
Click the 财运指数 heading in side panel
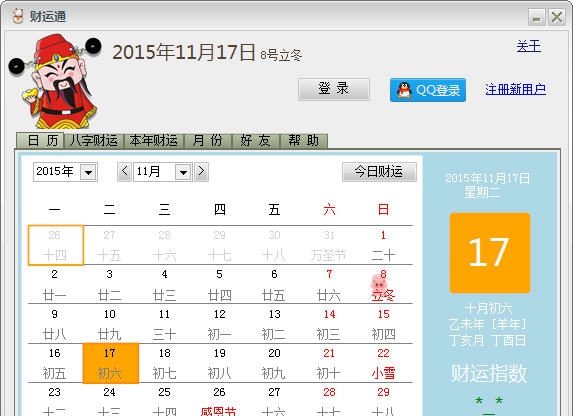click(x=489, y=373)
